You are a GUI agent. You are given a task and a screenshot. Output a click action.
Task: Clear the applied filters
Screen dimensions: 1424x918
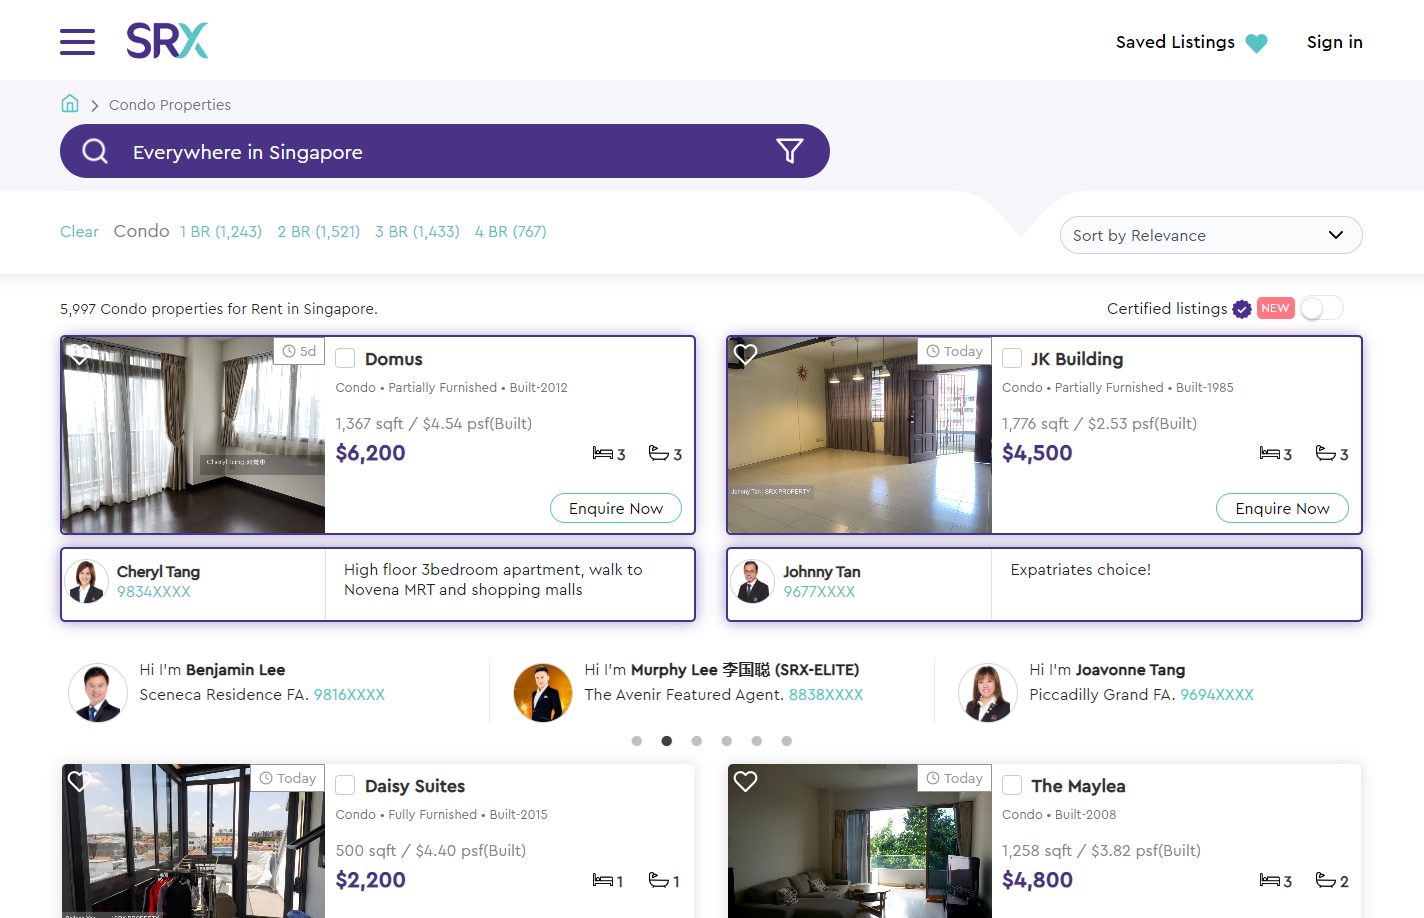pyautogui.click(x=79, y=232)
